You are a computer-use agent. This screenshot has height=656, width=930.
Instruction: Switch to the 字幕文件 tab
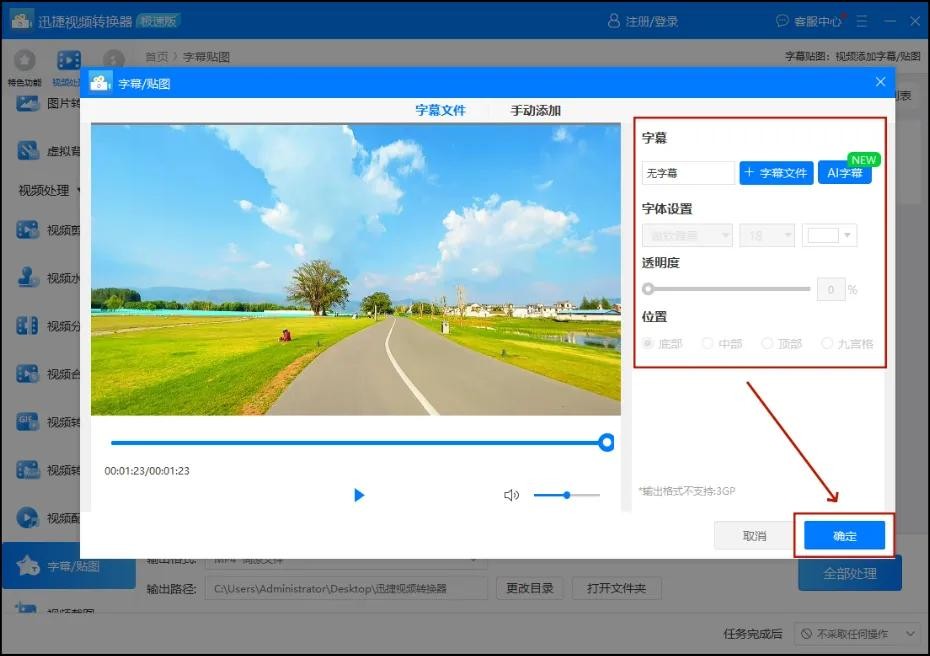(440, 111)
